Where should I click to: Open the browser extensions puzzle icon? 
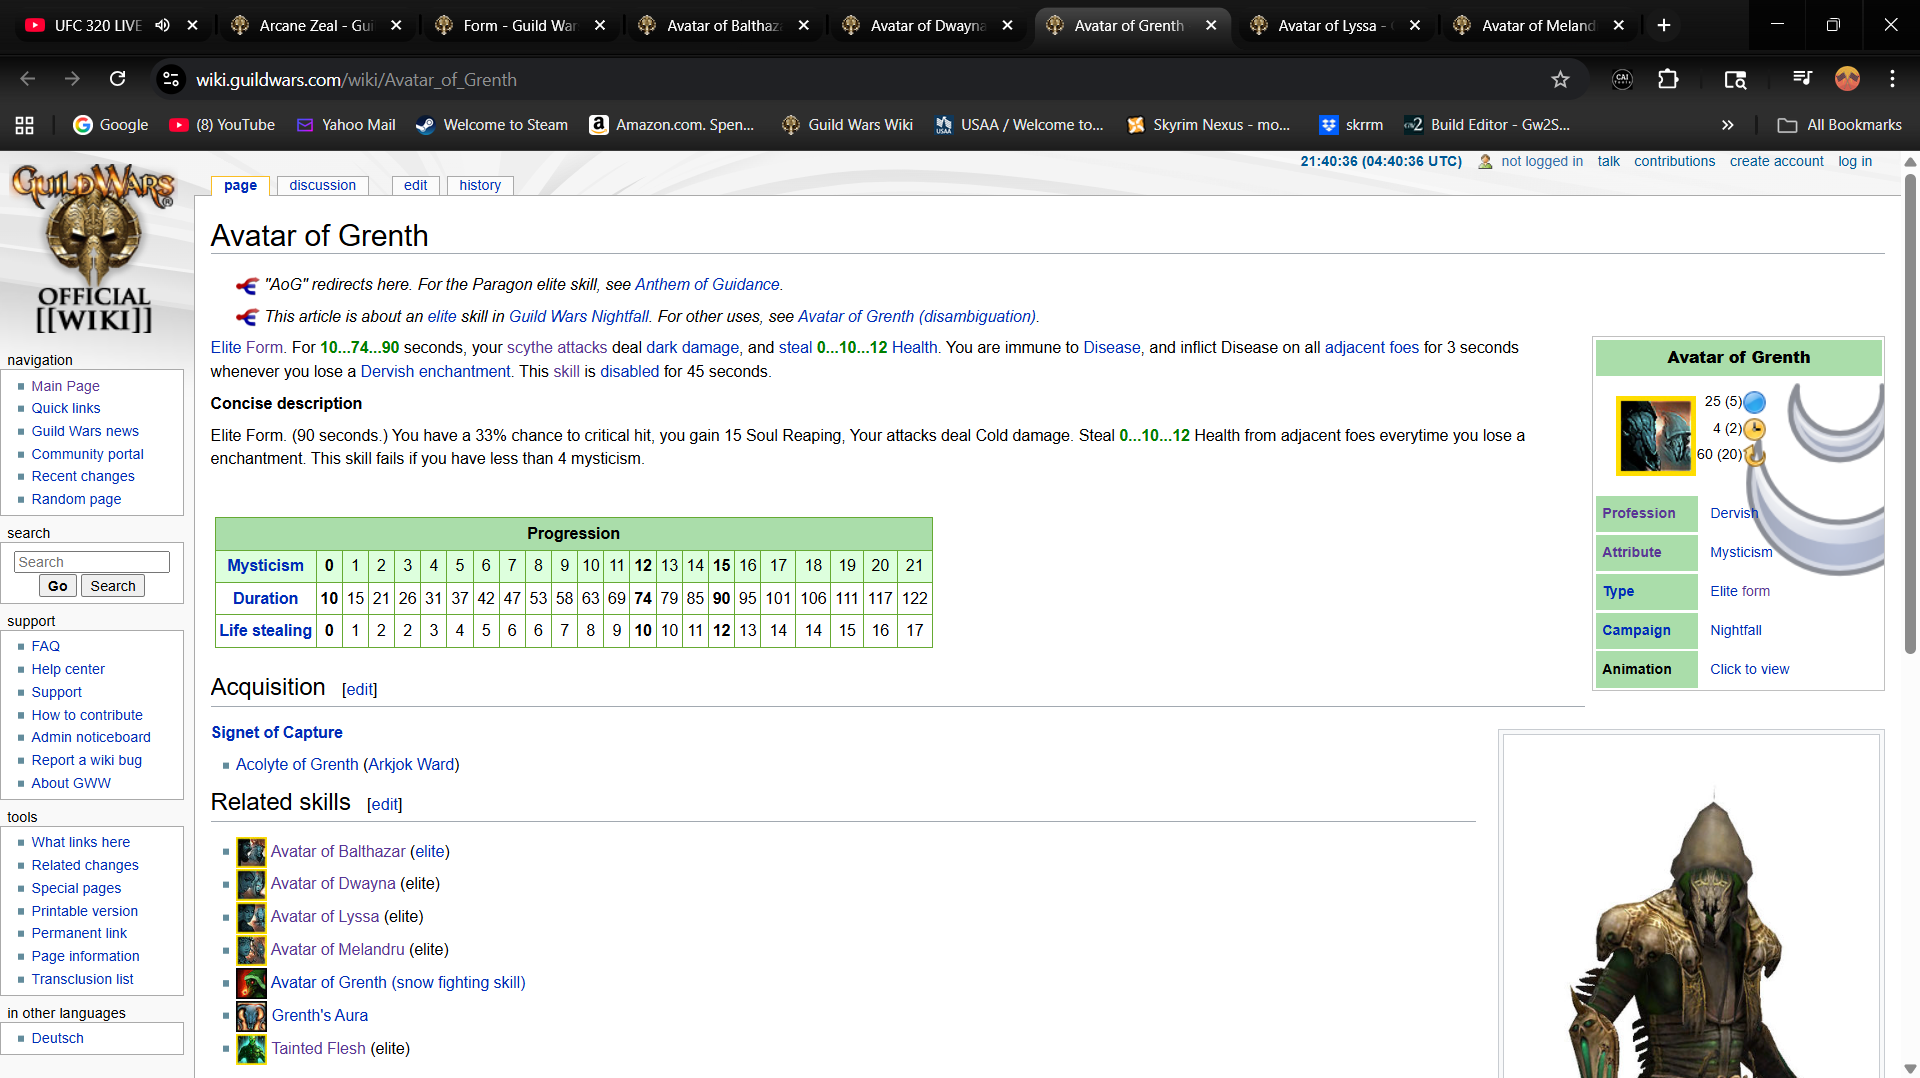pos(1668,79)
